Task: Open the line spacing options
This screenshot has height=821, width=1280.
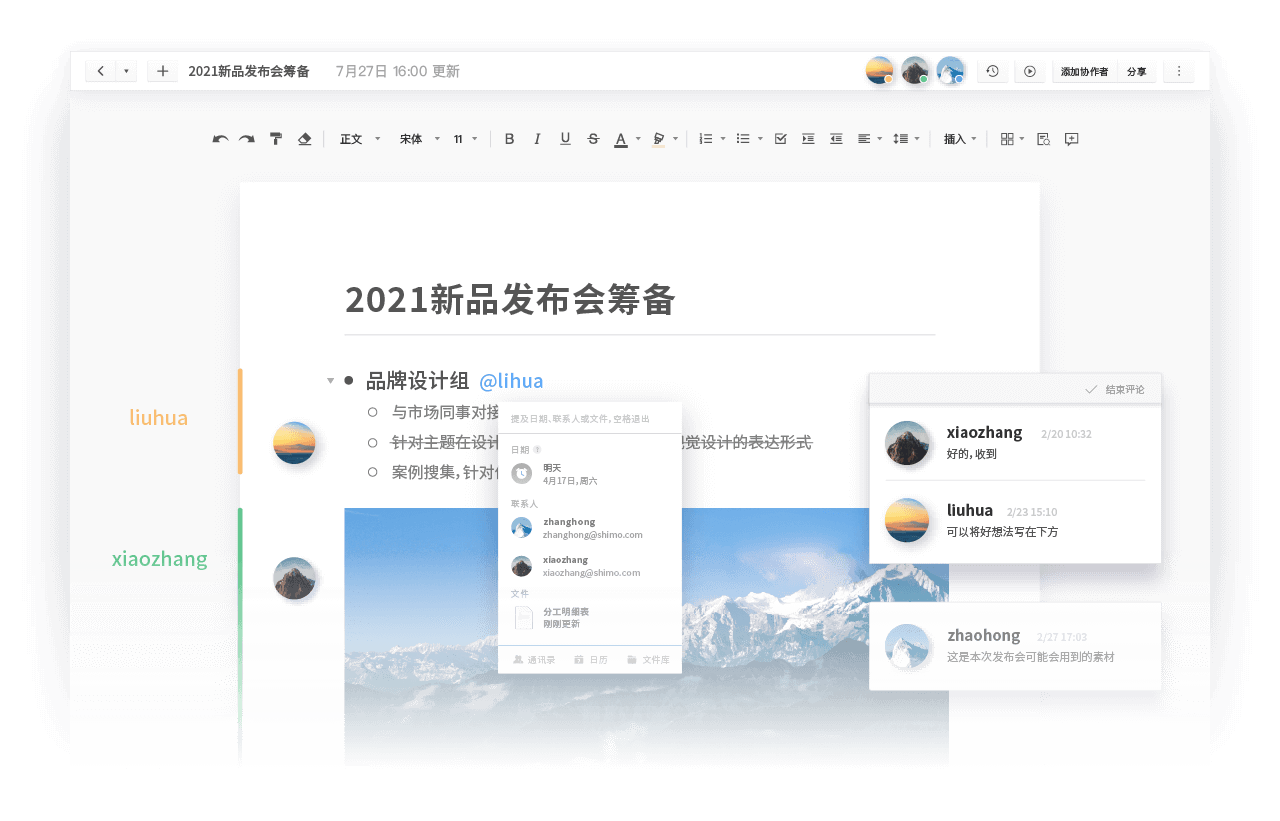Action: tap(906, 139)
